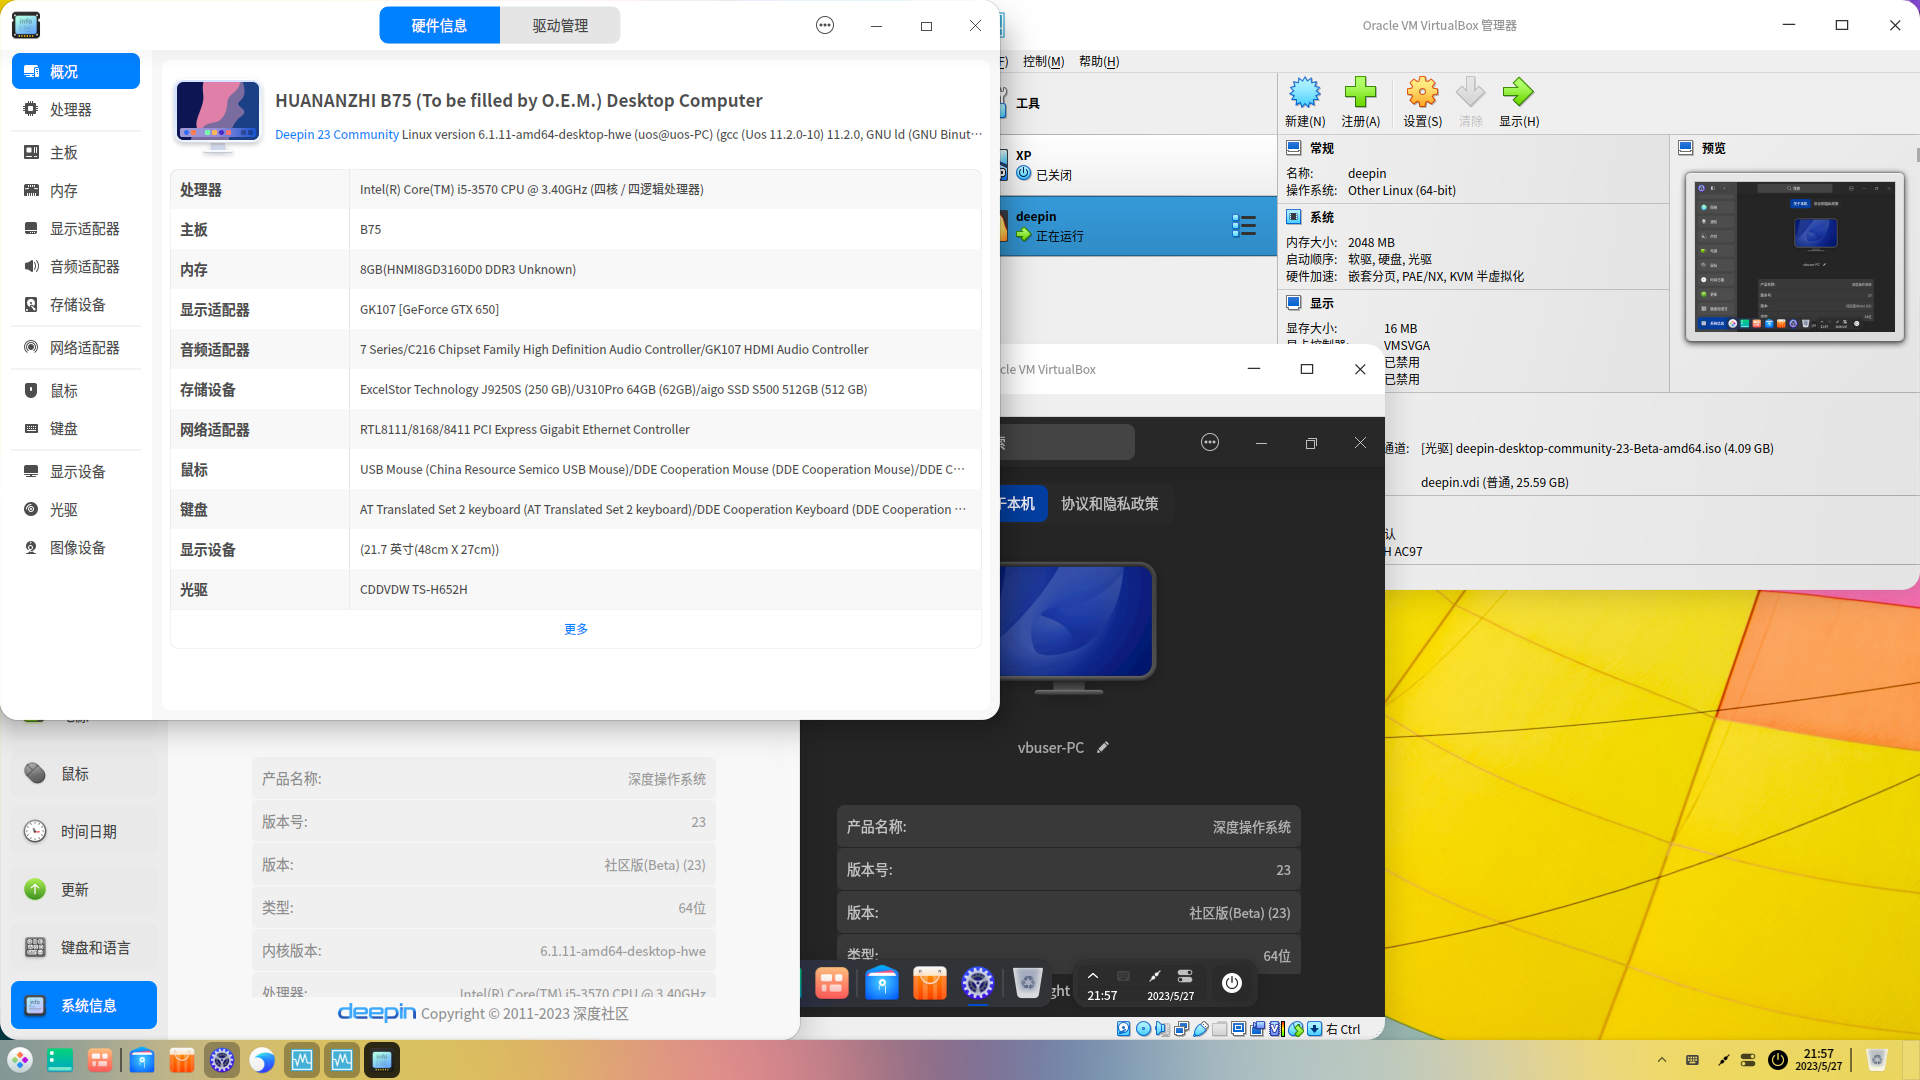Select Storage Devices (存储设备) in the sidebar

click(x=77, y=305)
